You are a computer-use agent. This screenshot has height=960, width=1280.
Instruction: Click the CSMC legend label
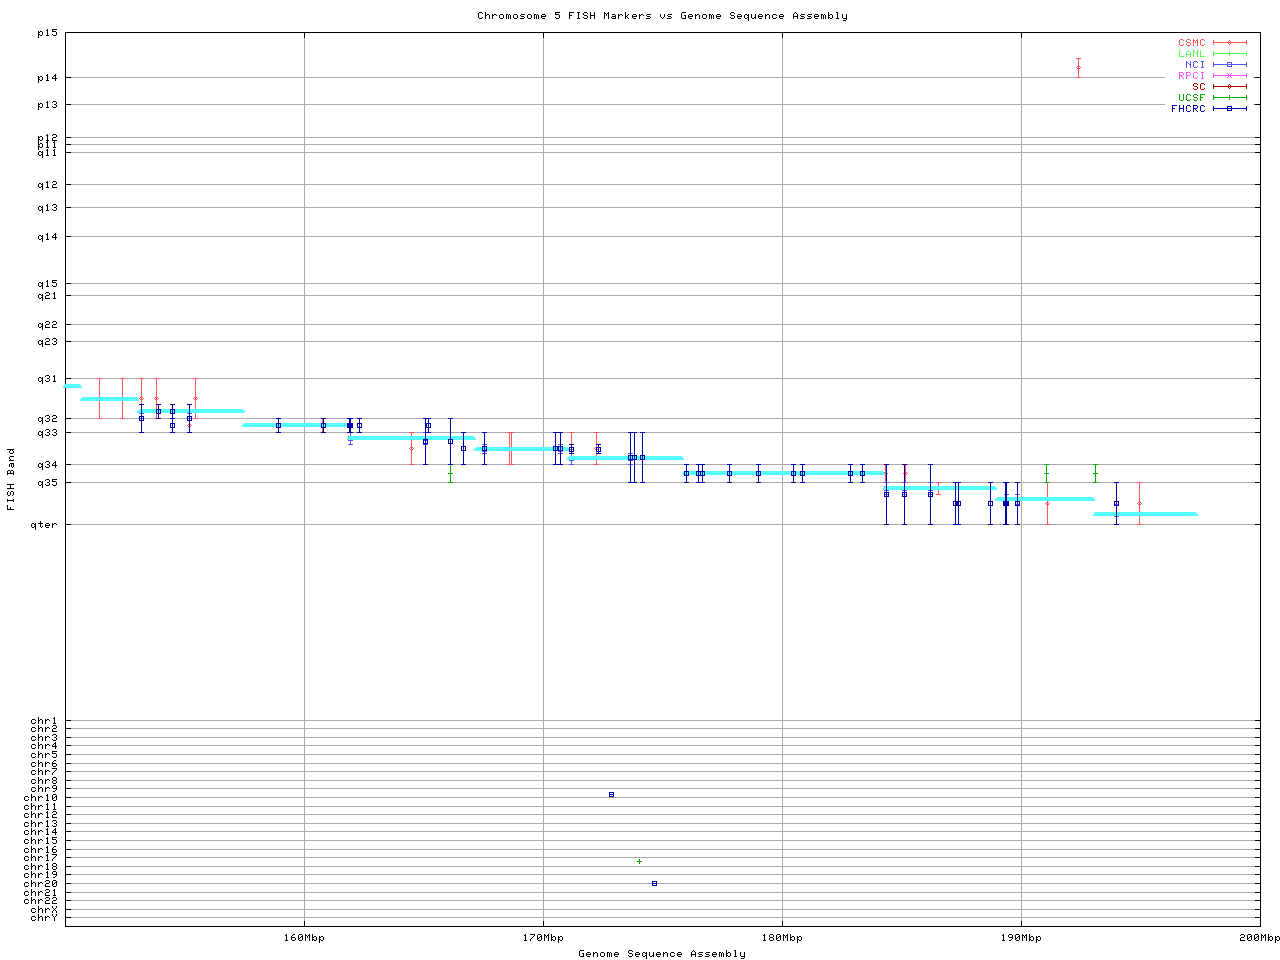click(x=1191, y=43)
